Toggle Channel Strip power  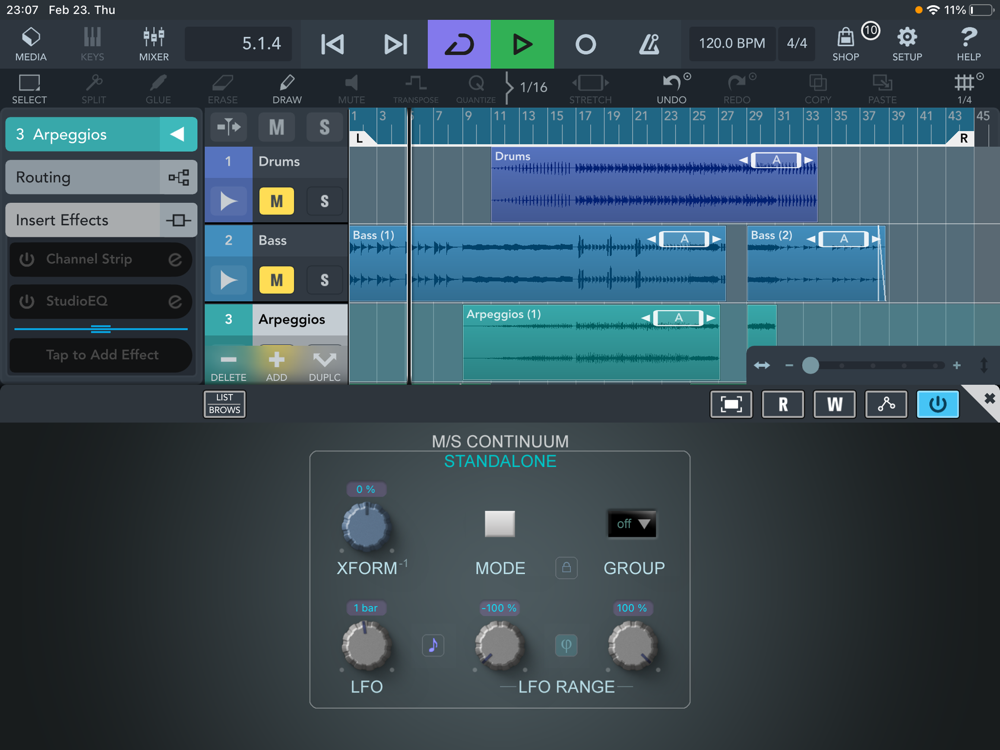click(27, 260)
